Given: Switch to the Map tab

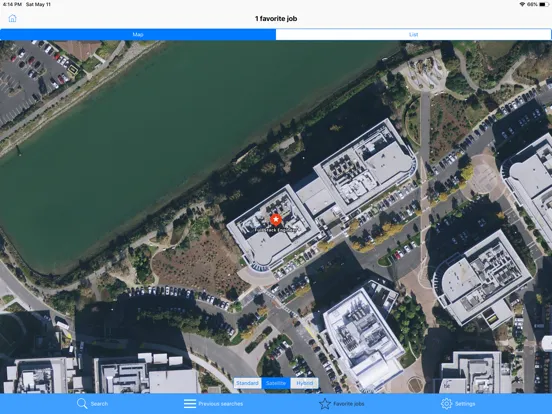Looking at the screenshot, I should 138,34.
